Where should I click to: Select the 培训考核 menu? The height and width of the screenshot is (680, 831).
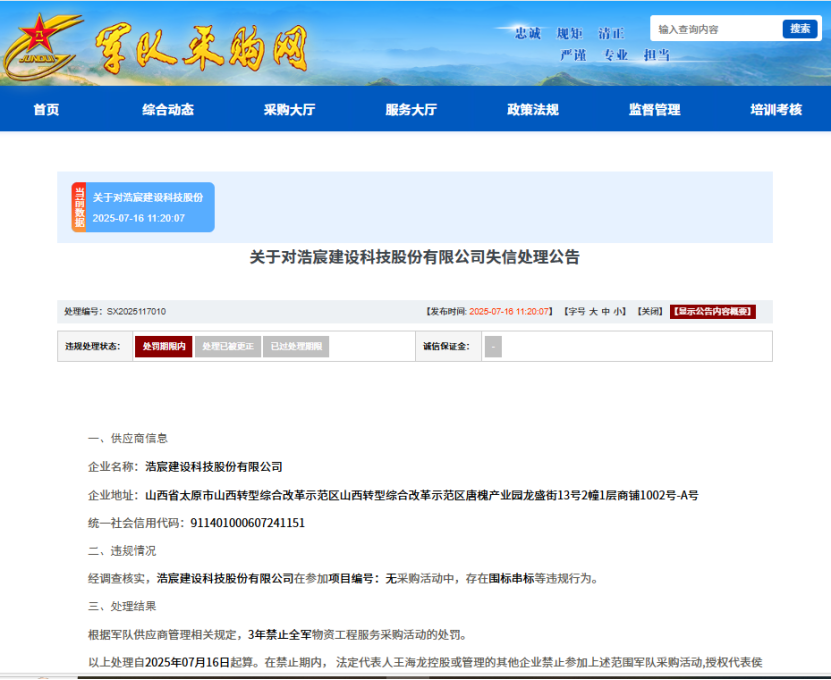click(x=776, y=110)
